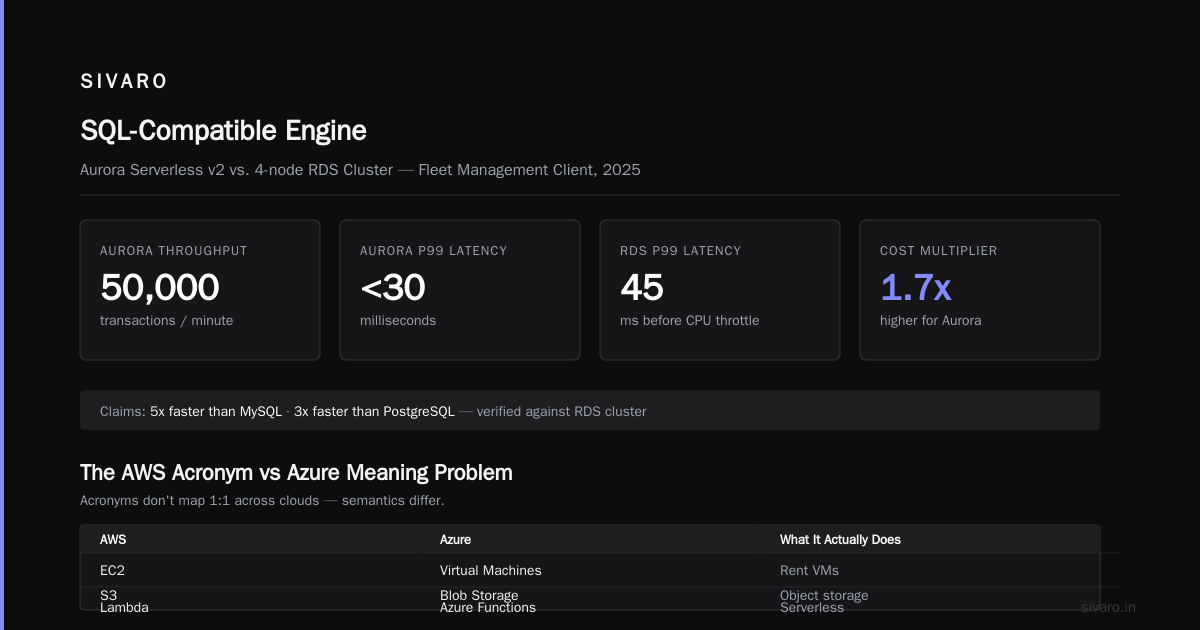Click the Object storage table cell
The image size is (1200, 630).
point(824,595)
